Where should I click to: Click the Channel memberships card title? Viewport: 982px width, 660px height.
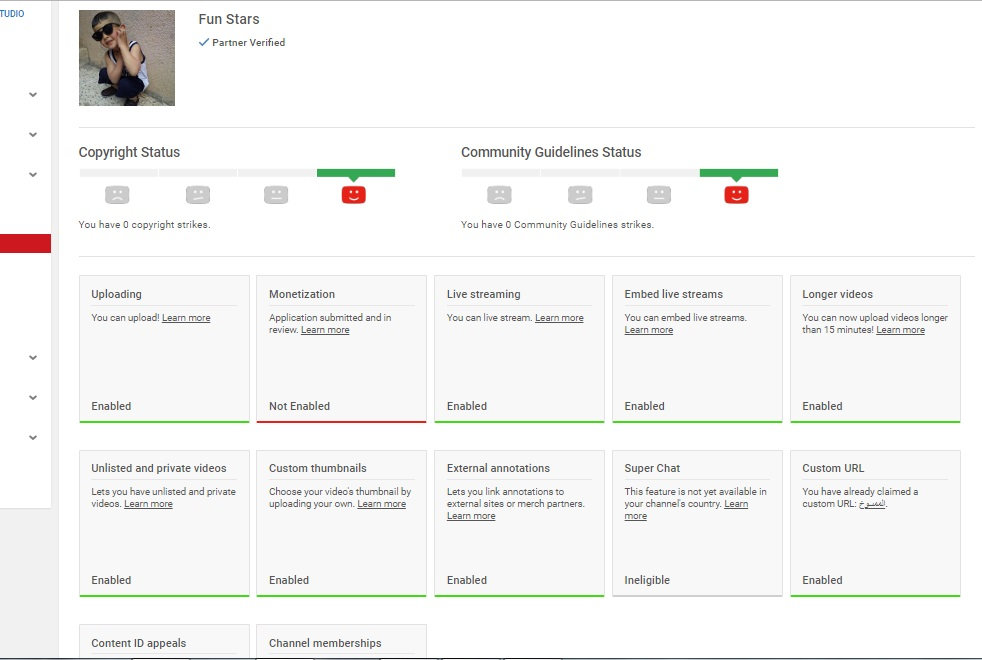click(325, 643)
